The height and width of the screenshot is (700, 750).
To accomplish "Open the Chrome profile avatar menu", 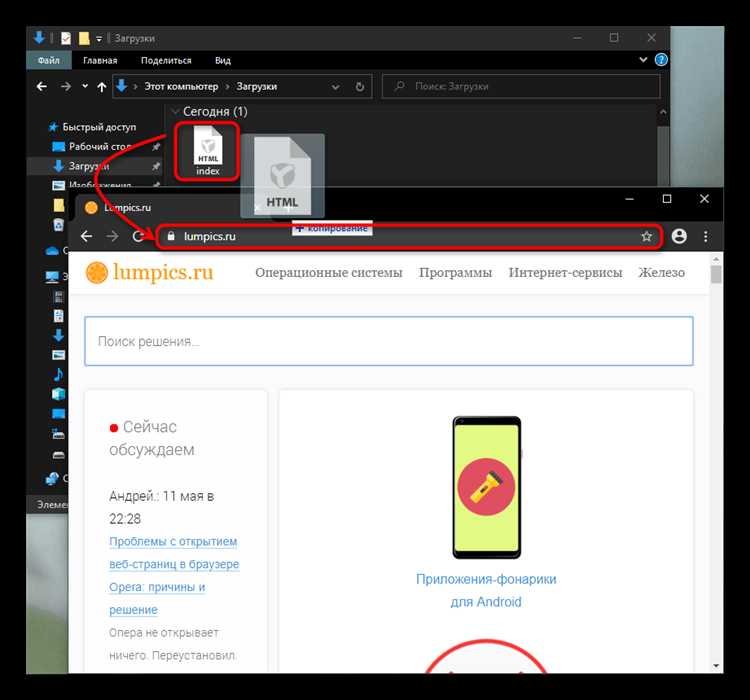I will 680,237.
